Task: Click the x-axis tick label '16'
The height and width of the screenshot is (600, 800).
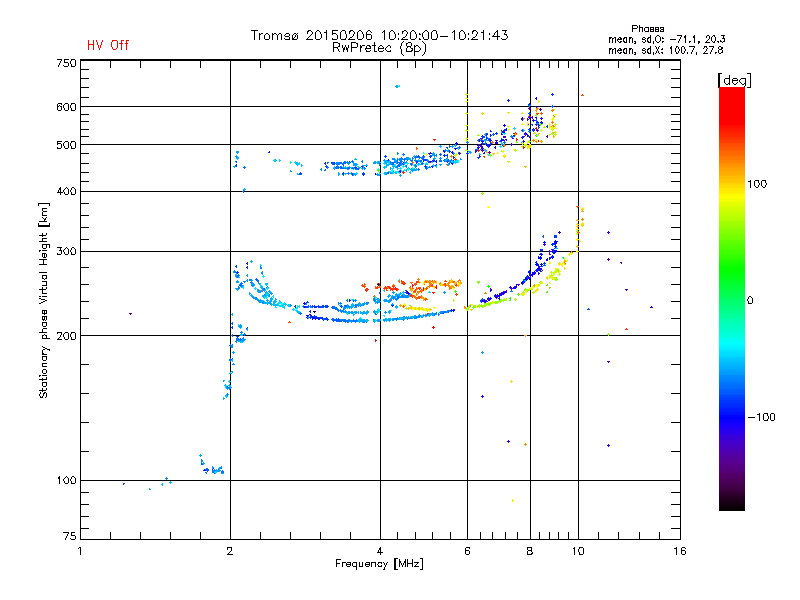Action: pyautogui.click(x=680, y=551)
